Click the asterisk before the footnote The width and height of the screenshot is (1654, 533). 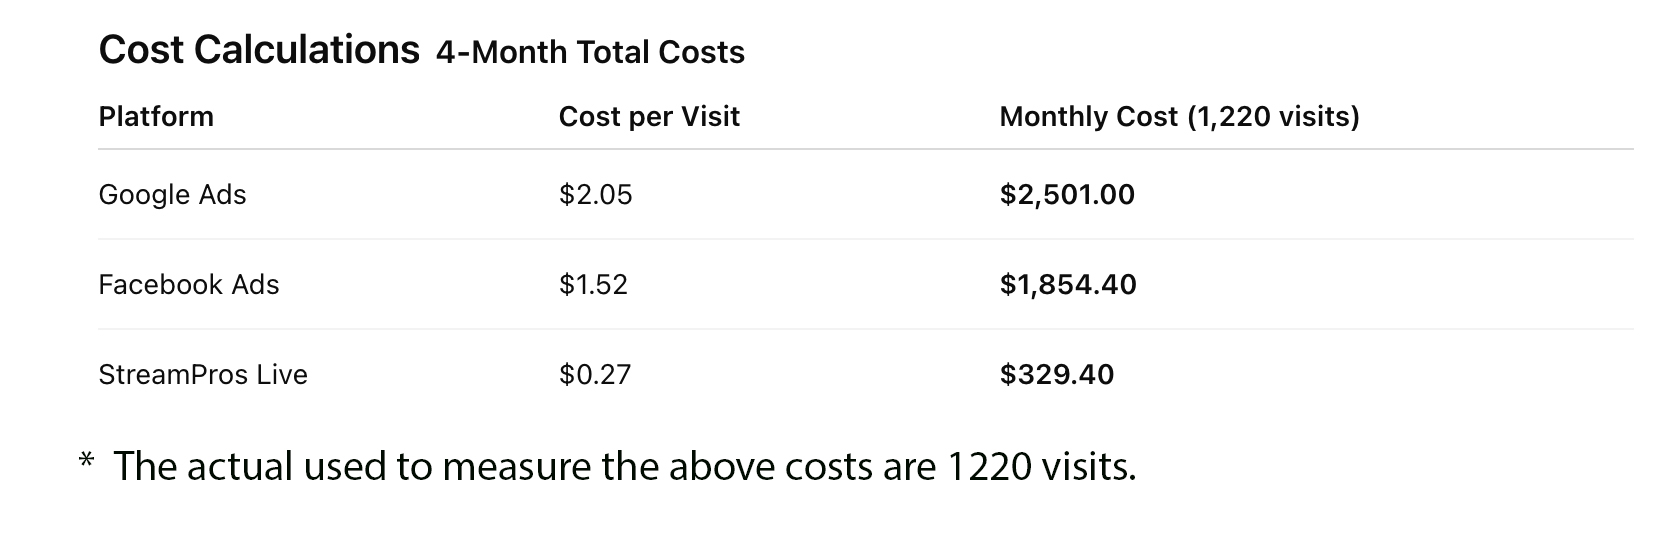point(86,462)
